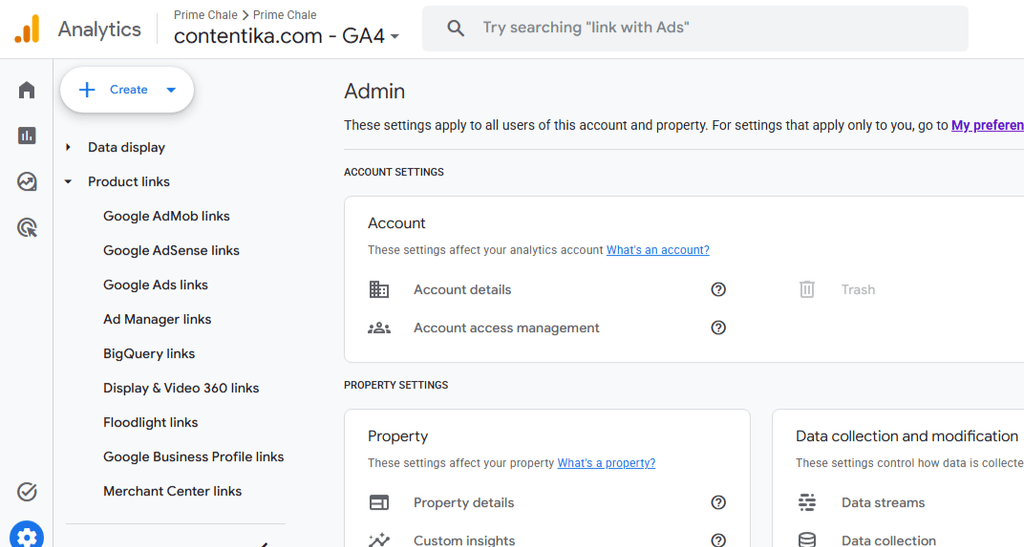
Task: Open Google AdMob links
Action: tap(167, 216)
